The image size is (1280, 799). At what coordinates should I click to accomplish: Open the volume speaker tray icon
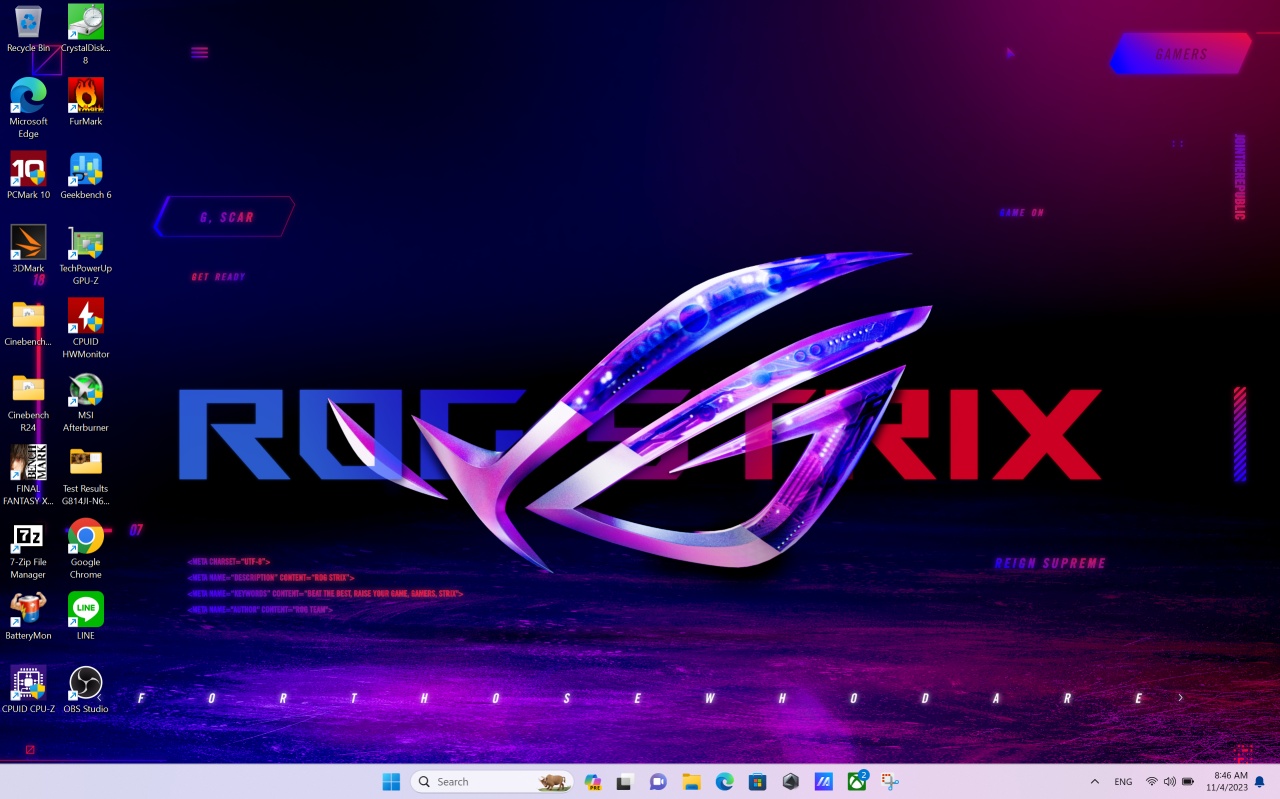1170,782
